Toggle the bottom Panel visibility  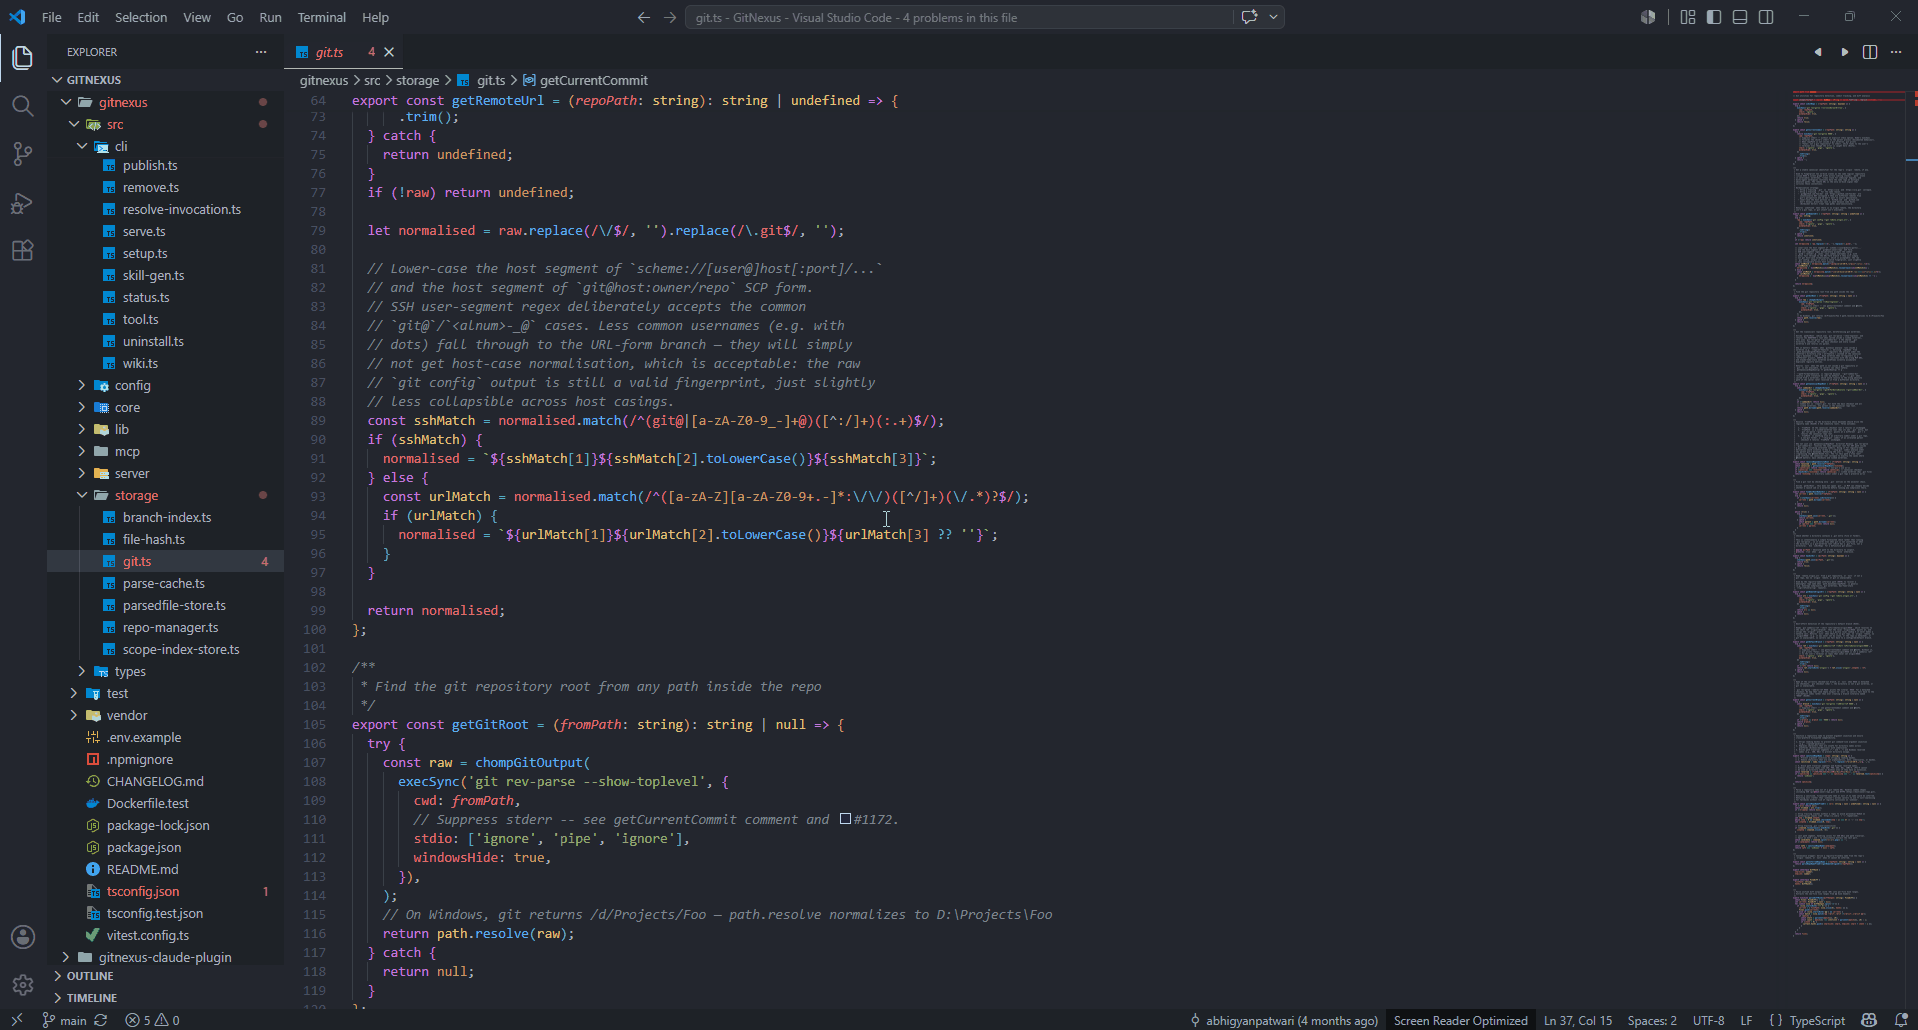tap(1740, 17)
